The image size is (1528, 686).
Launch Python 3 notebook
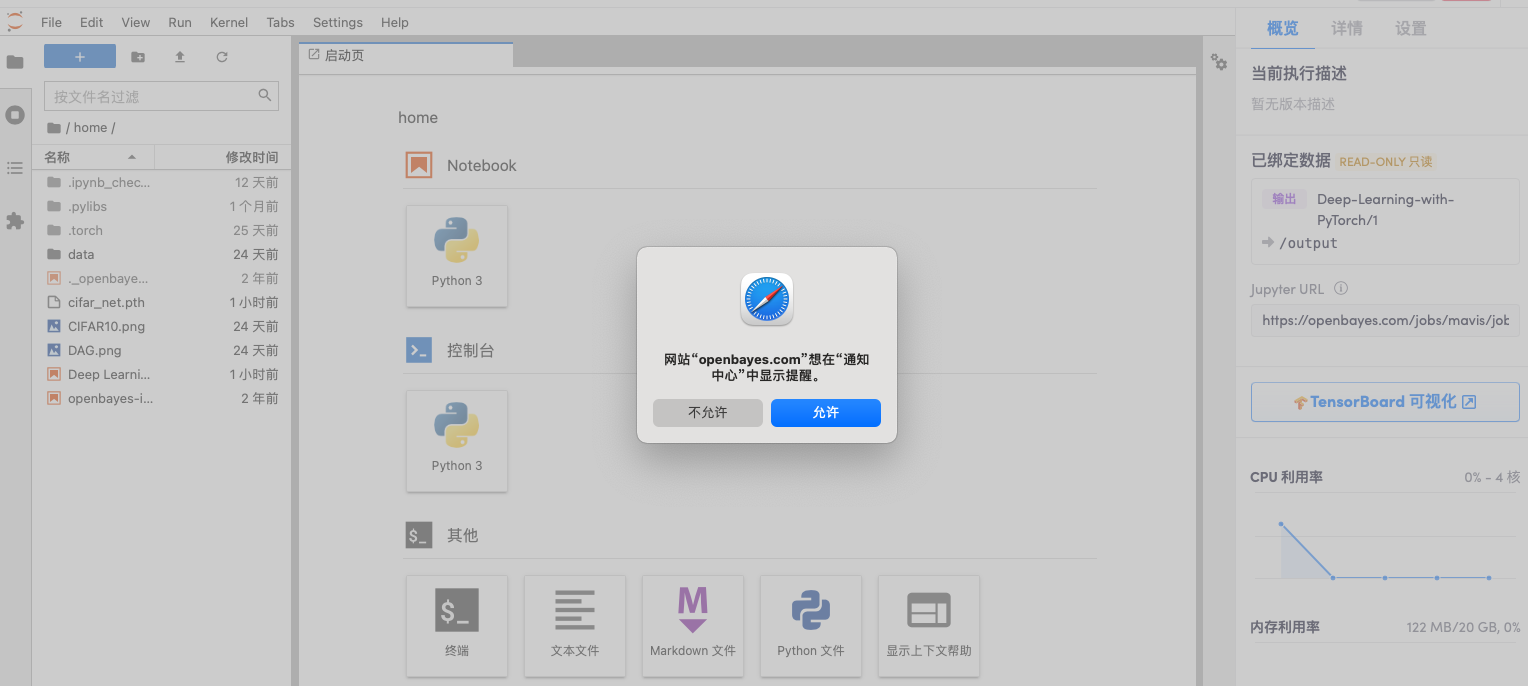coord(457,255)
